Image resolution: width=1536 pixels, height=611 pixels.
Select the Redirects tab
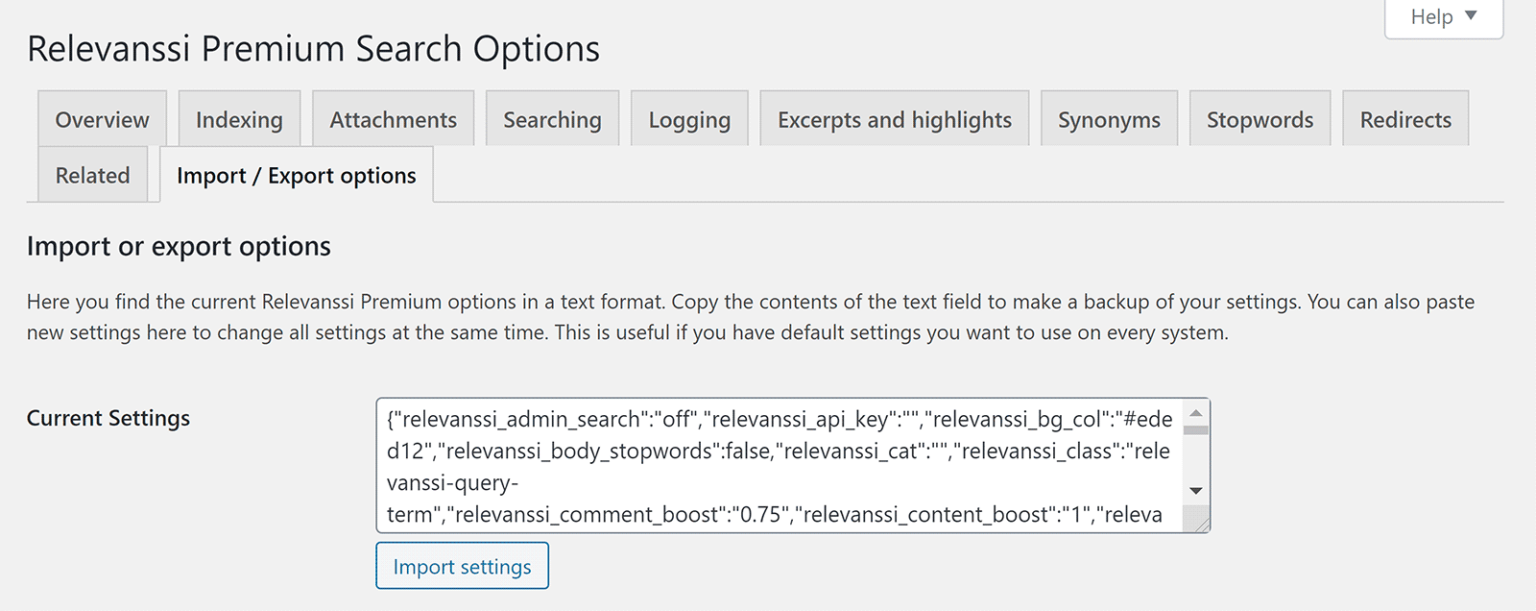pyautogui.click(x=1405, y=118)
